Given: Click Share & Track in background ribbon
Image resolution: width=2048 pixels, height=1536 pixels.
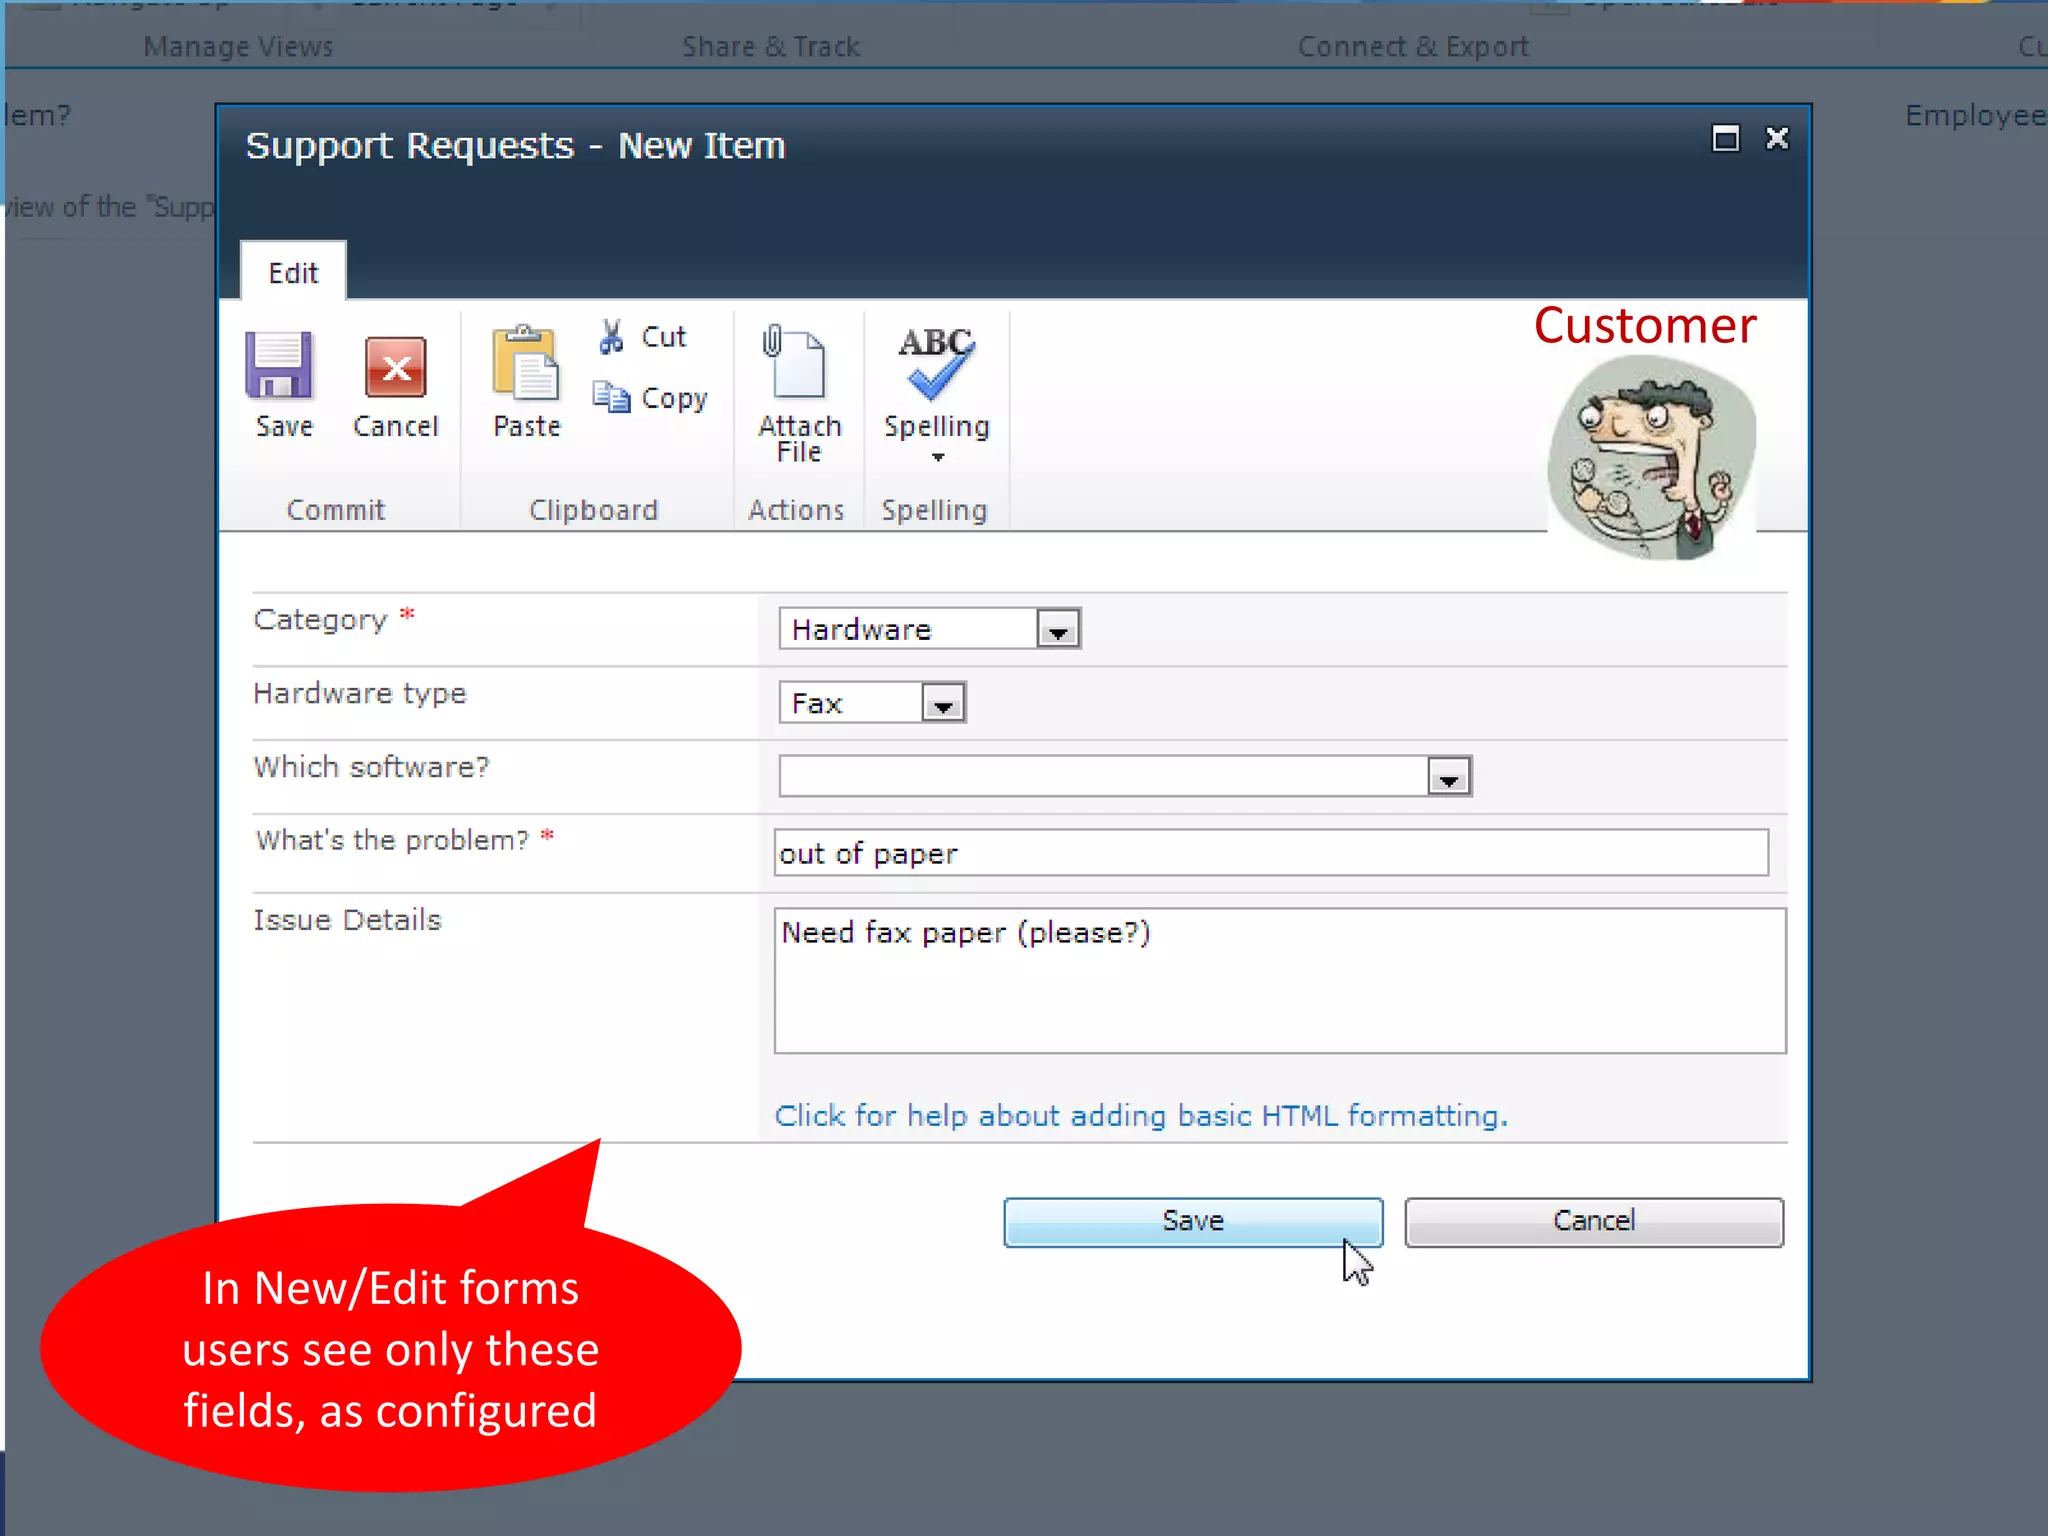Looking at the screenshot, I should 771,46.
